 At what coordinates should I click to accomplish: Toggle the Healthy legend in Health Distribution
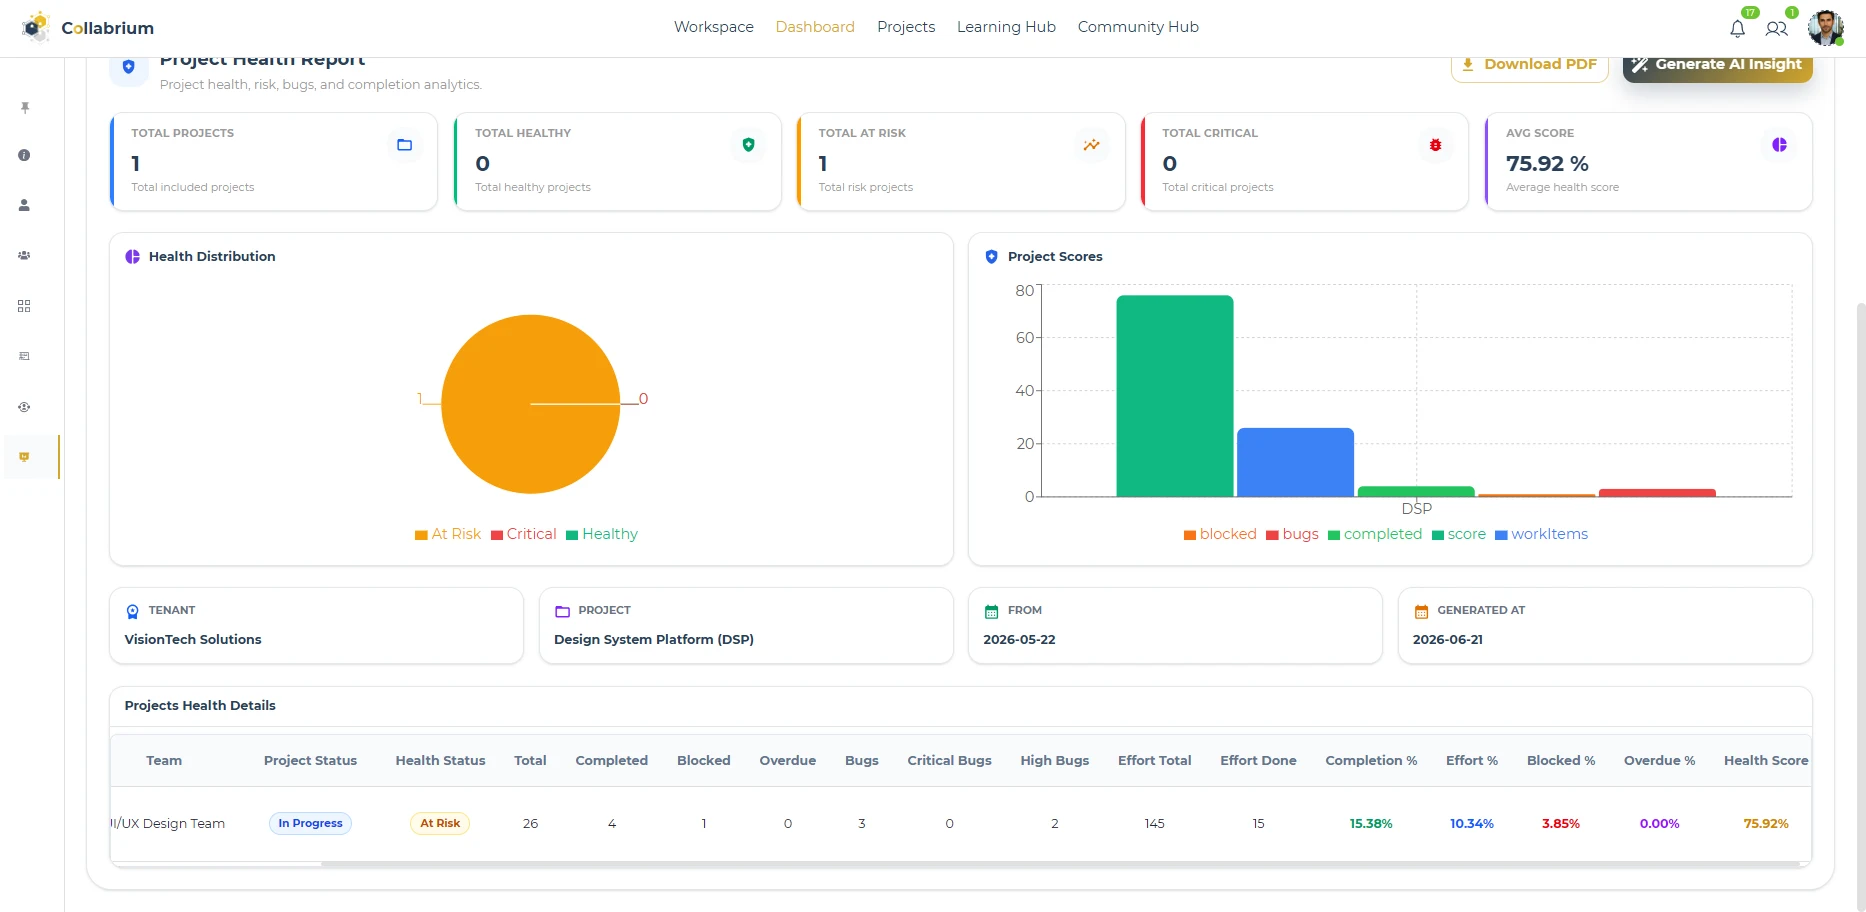[x=602, y=534]
